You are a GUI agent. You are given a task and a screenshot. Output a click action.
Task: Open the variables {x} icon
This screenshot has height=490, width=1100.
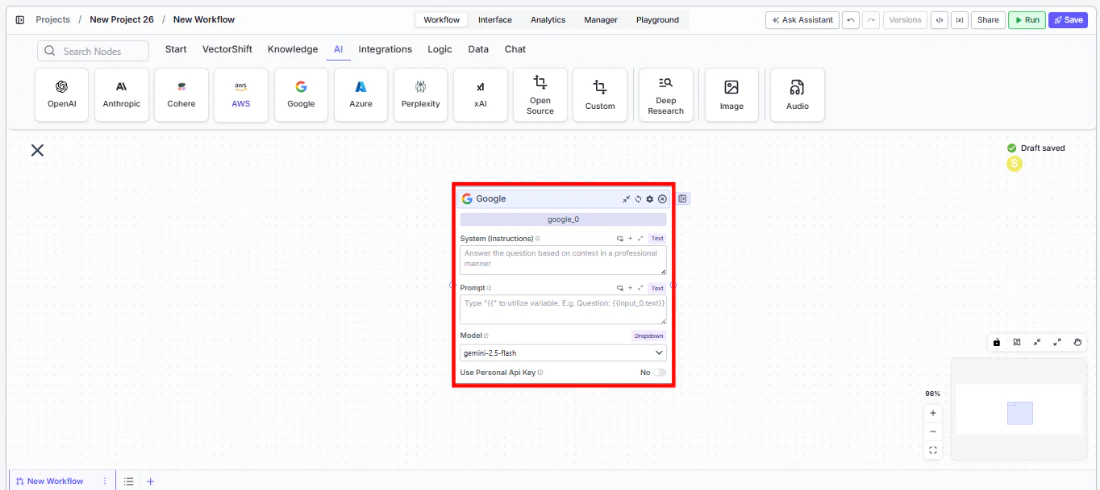[959, 20]
